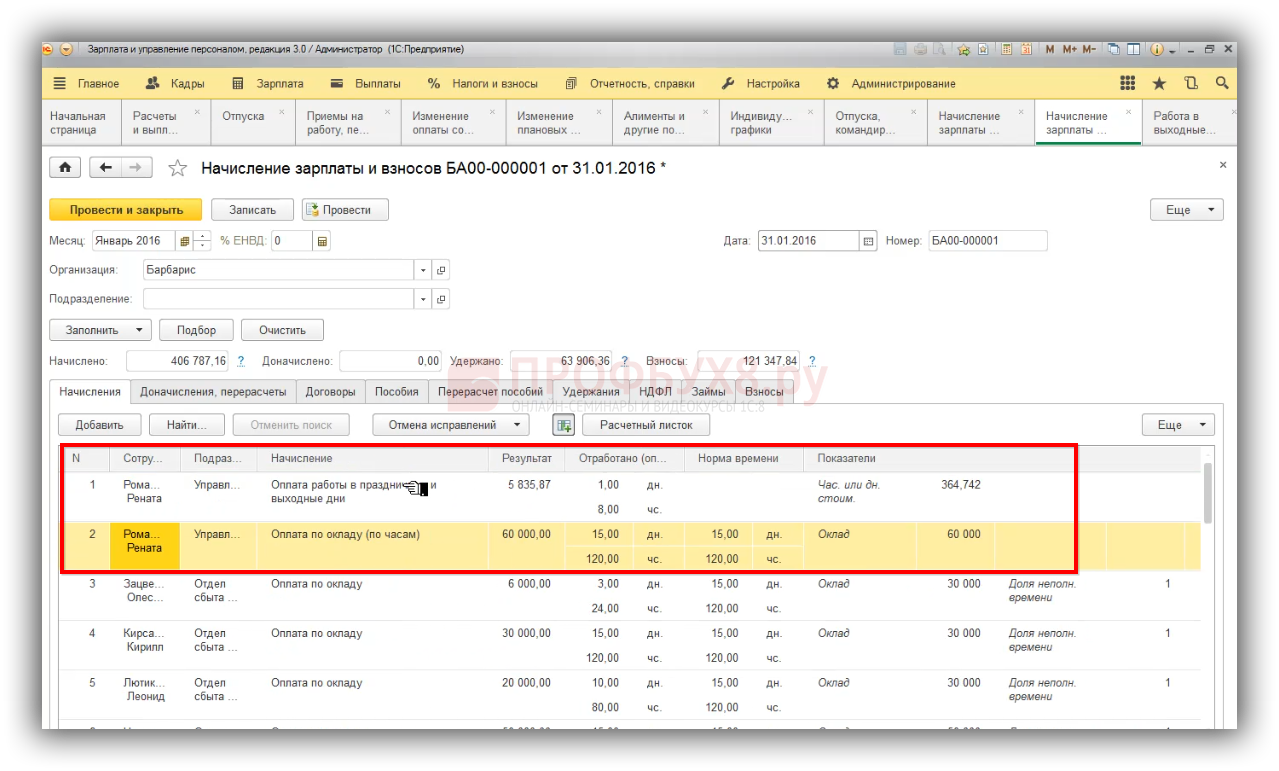Image resolution: width=1279 pixels, height=771 pixels.
Task: Click the help link next to Начислено
Action: tap(241, 361)
